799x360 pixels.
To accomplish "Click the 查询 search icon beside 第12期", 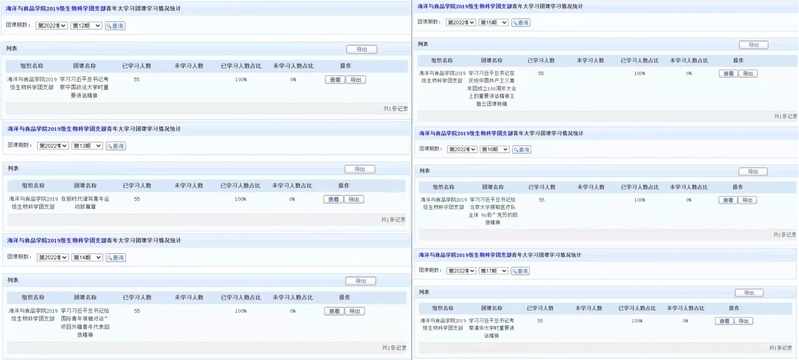I will click(x=116, y=25).
